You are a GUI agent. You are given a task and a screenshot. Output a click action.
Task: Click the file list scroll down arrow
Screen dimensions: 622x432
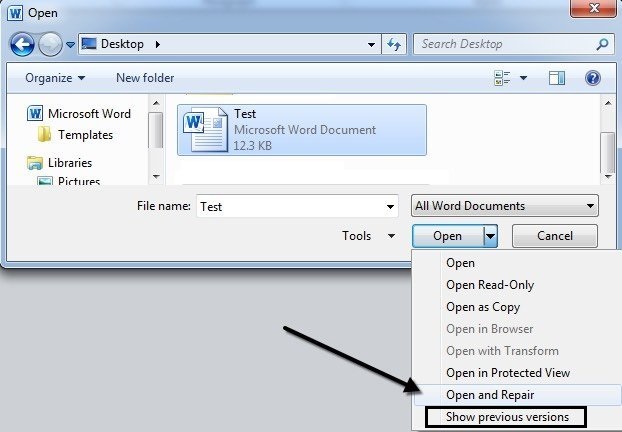[x=608, y=177]
